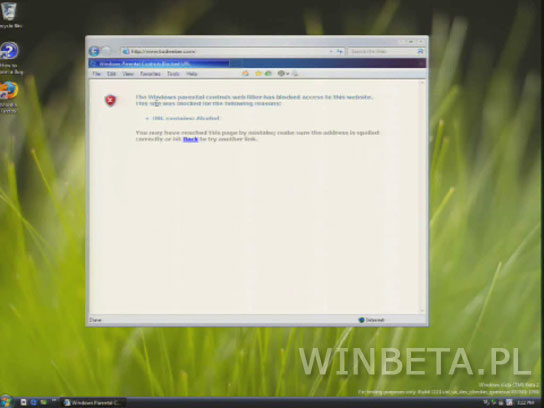
Task: Select the Mozilla Firefox desktop icon
Action: coord(9,97)
